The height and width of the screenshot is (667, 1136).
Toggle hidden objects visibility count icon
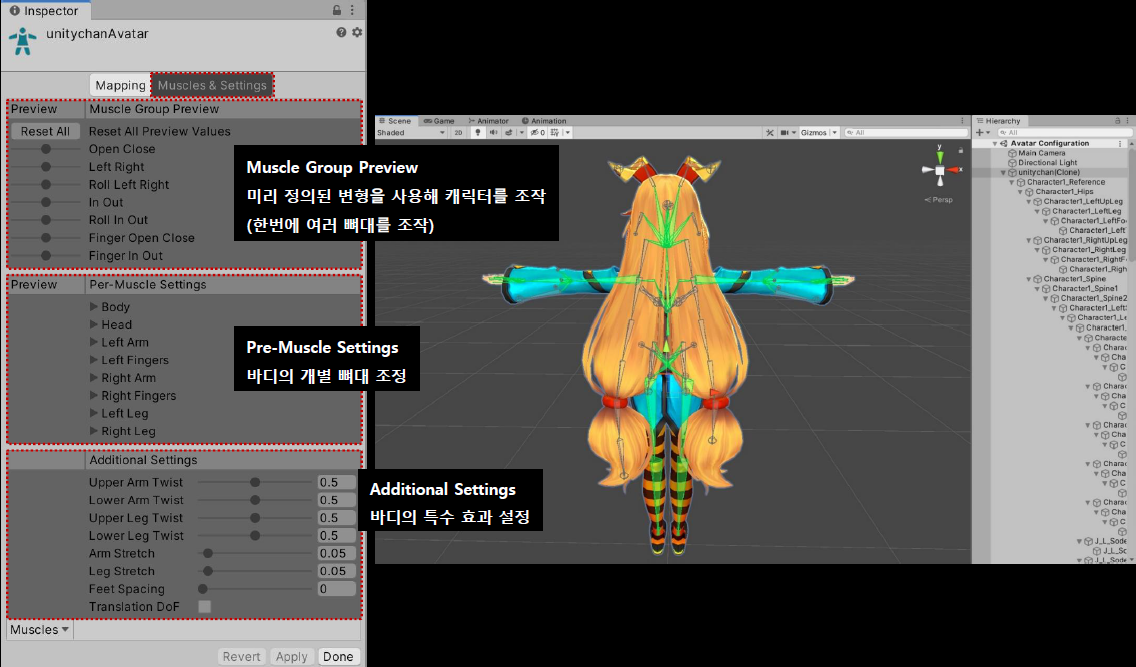(x=537, y=133)
